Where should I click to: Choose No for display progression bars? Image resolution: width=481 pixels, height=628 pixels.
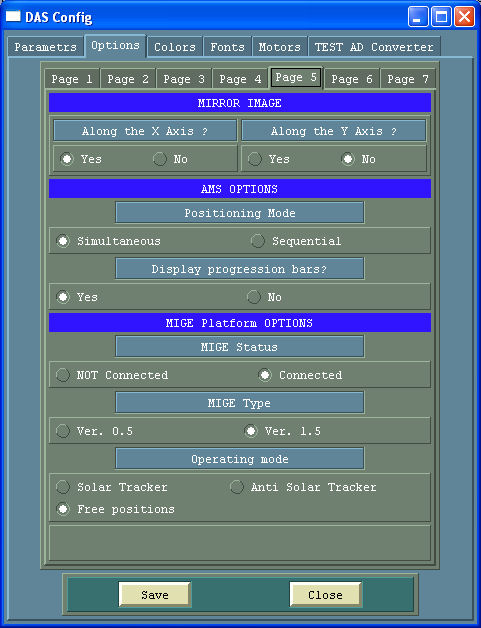pyautogui.click(x=254, y=297)
